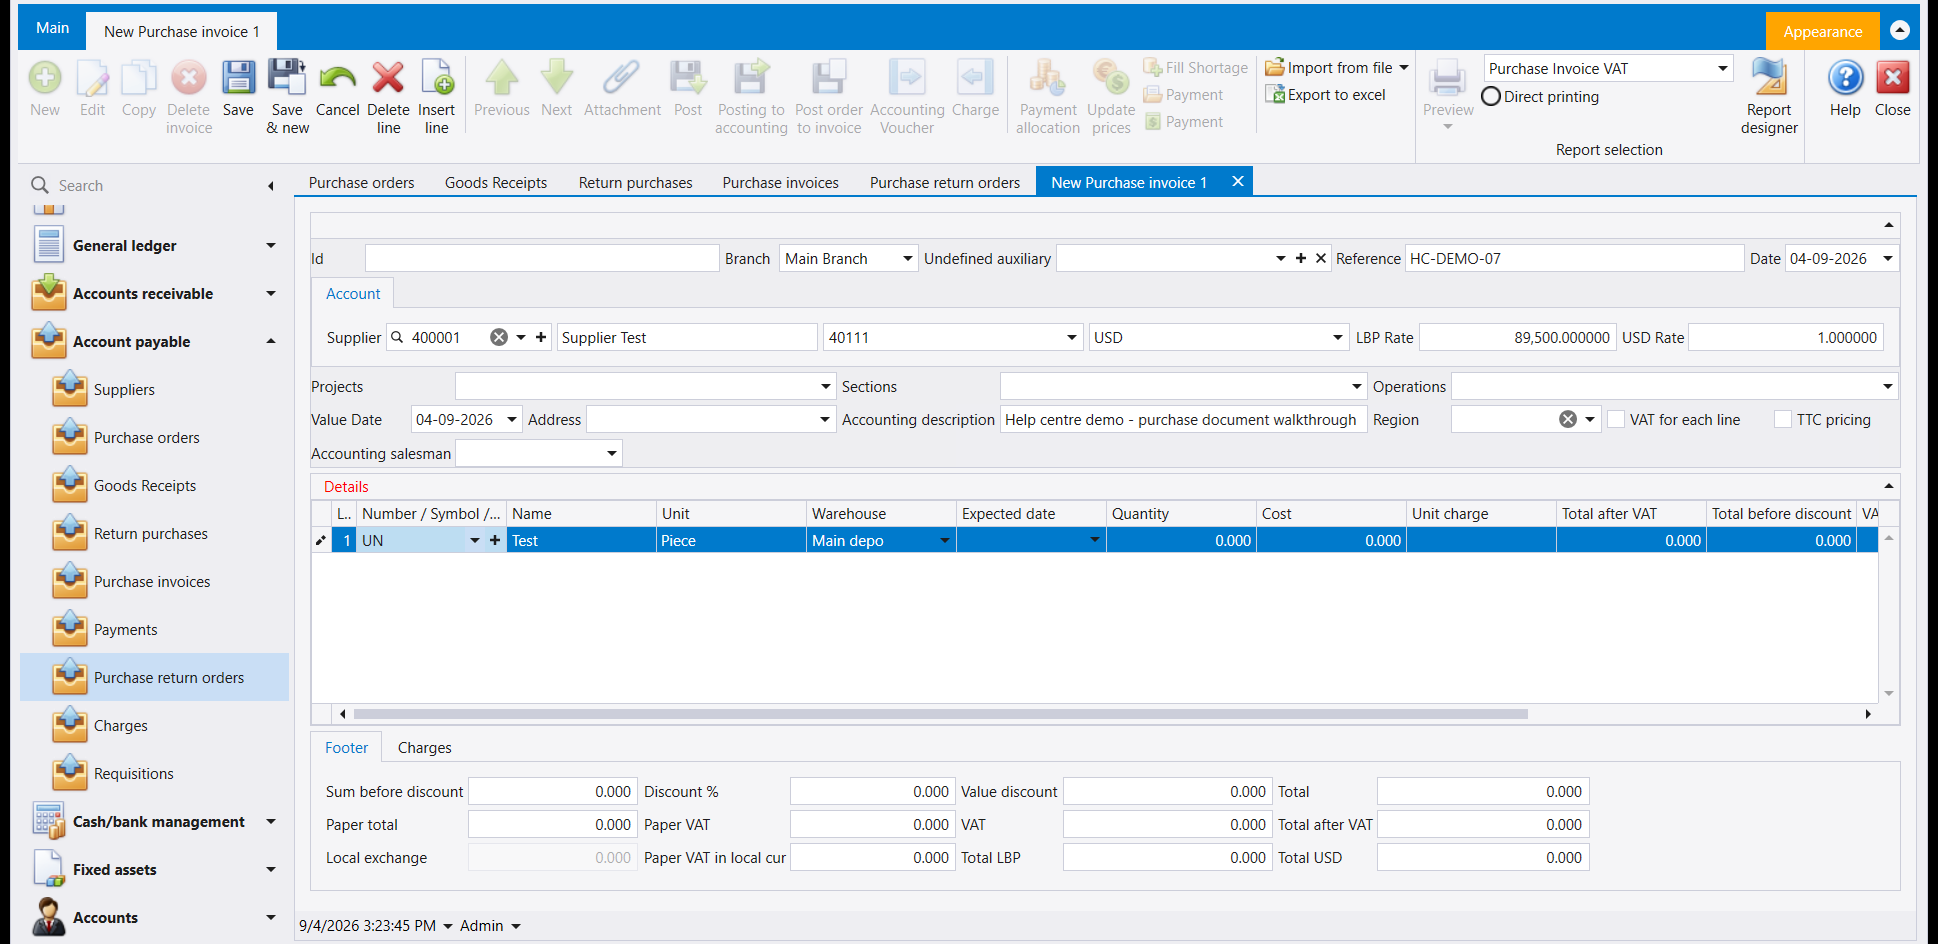Click the Save & new icon
1938x944 pixels.
(287, 78)
